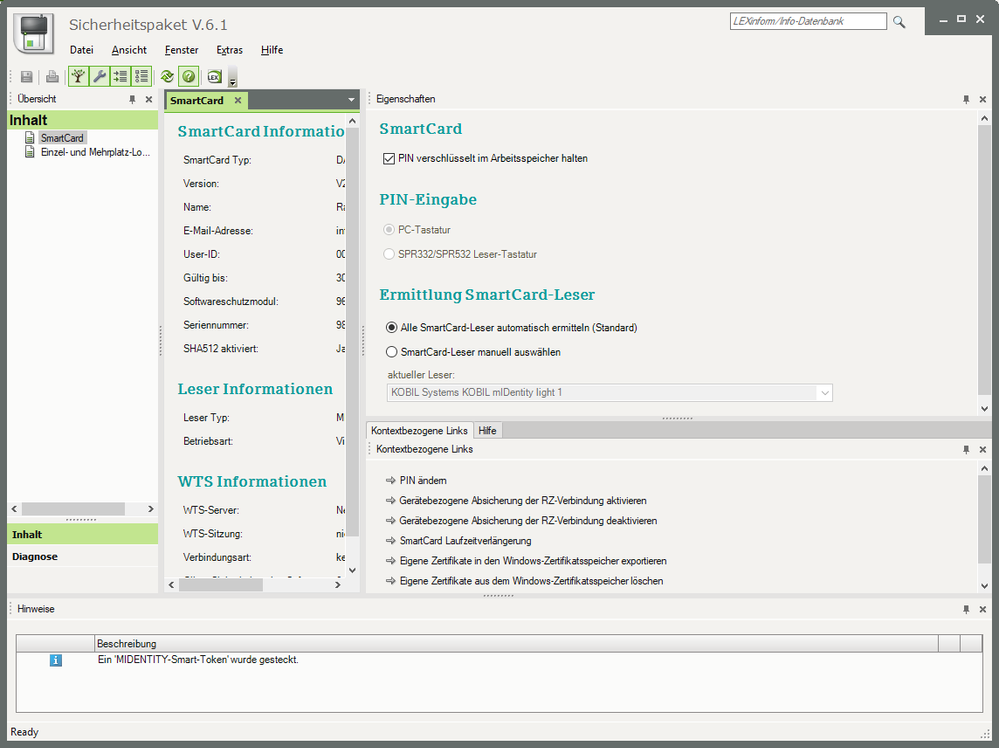Viewport: 999px width, 748px height.
Task: Click the Softwareschutzmodul label
Action: (x=231, y=301)
